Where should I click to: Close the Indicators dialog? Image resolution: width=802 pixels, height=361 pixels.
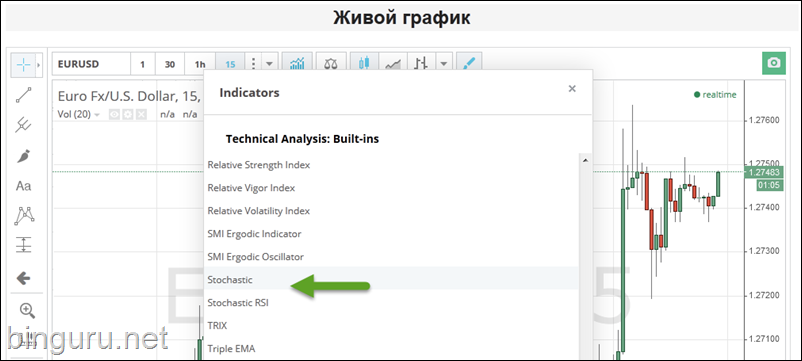[572, 88]
